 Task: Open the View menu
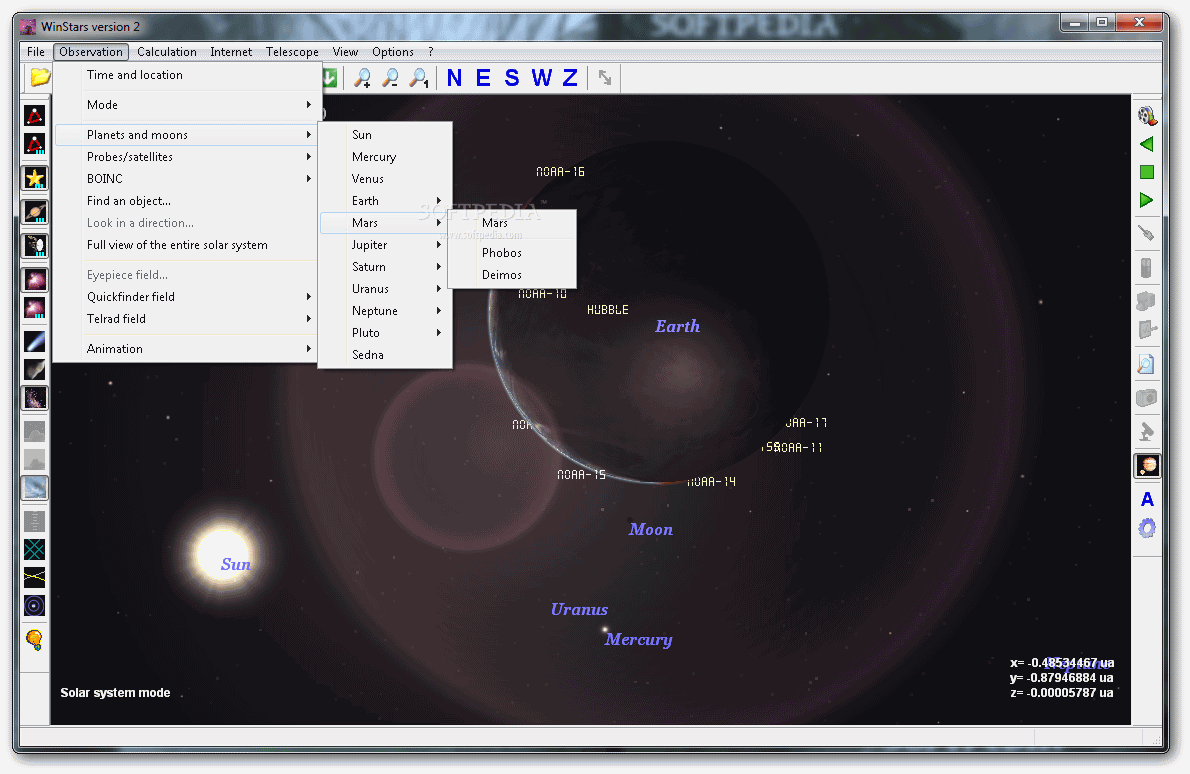(x=345, y=52)
